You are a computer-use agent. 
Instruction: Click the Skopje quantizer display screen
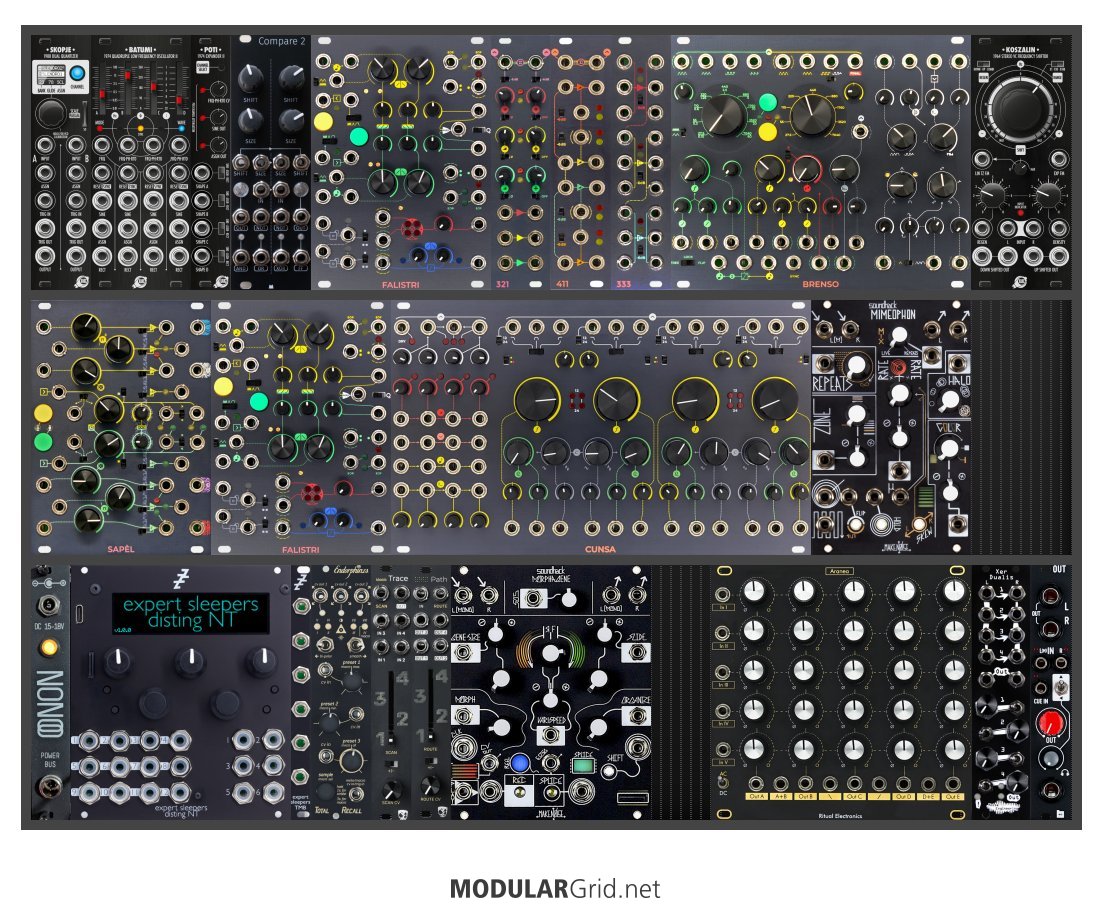click(51, 74)
